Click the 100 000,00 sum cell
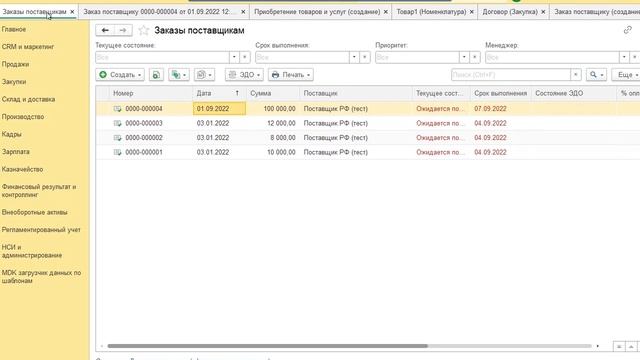 (273, 109)
